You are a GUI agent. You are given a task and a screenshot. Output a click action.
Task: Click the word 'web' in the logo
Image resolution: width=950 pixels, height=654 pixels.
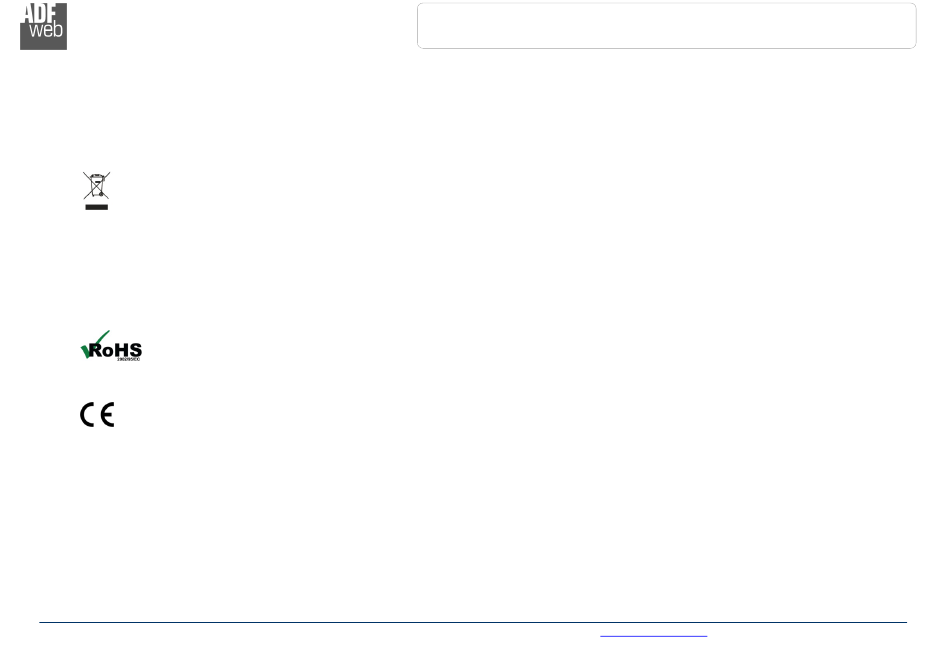tap(46, 30)
